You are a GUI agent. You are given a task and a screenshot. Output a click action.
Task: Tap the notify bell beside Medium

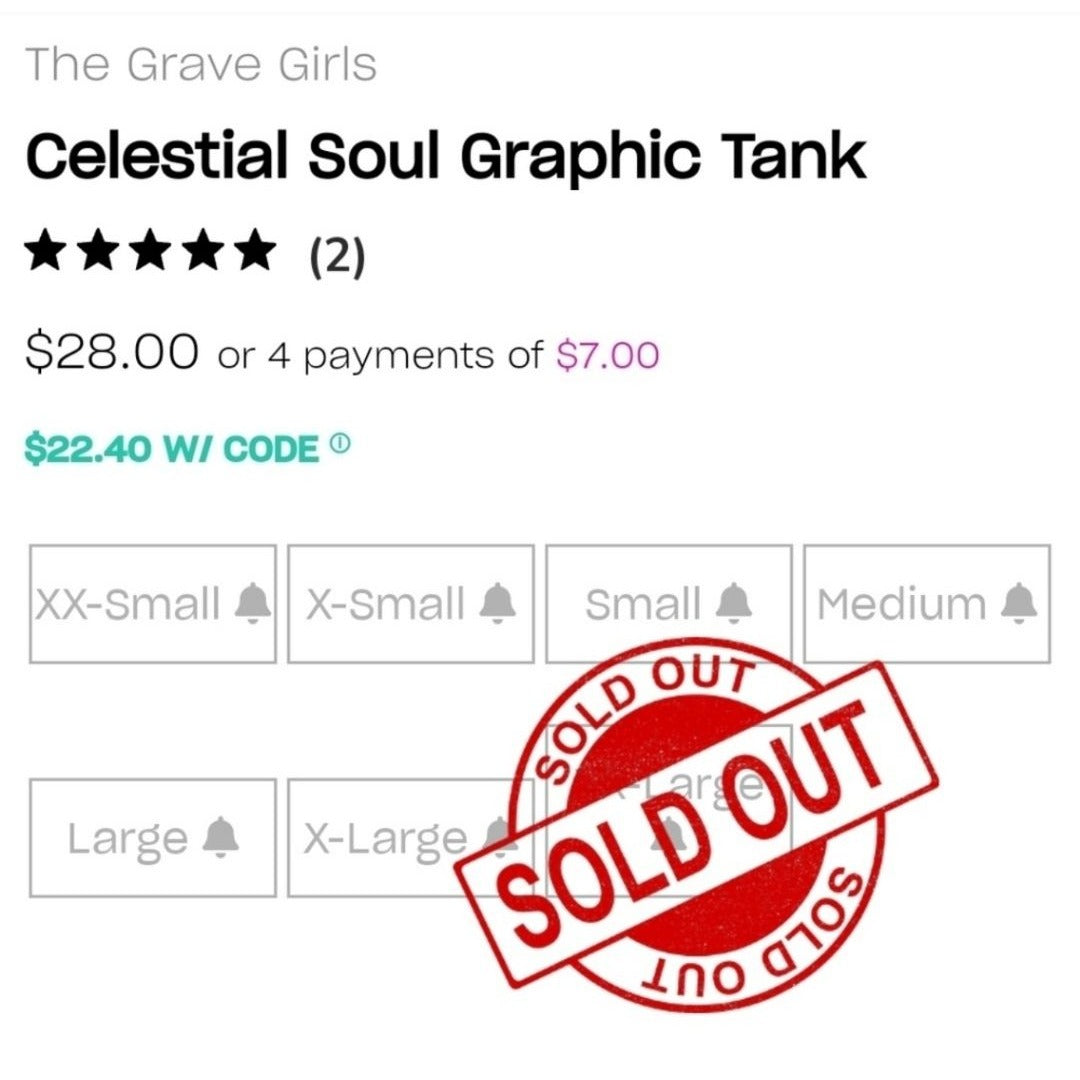point(1019,603)
